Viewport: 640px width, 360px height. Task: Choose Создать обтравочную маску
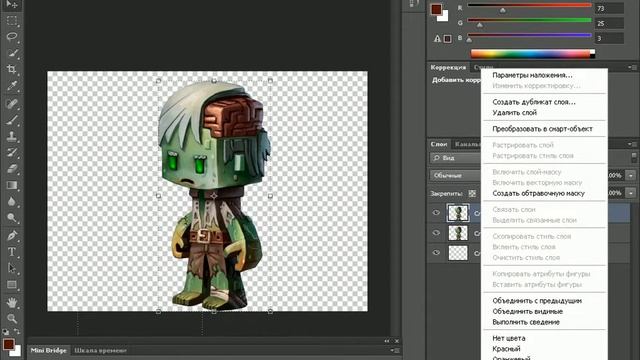pyautogui.click(x=538, y=193)
